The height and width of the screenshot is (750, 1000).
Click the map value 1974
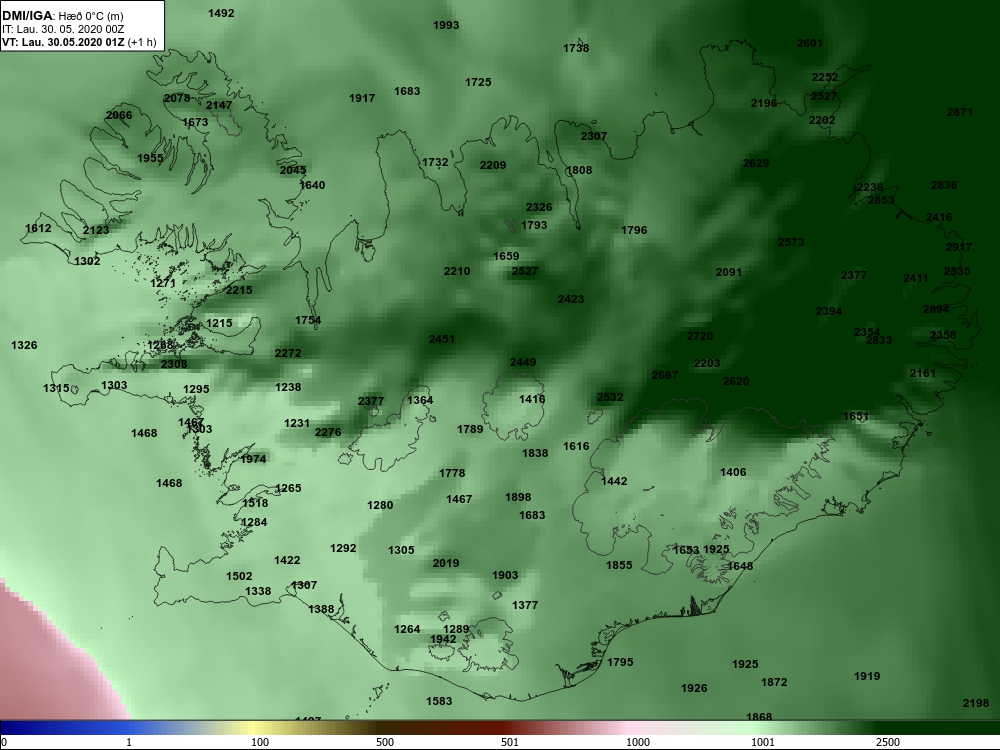253,459
